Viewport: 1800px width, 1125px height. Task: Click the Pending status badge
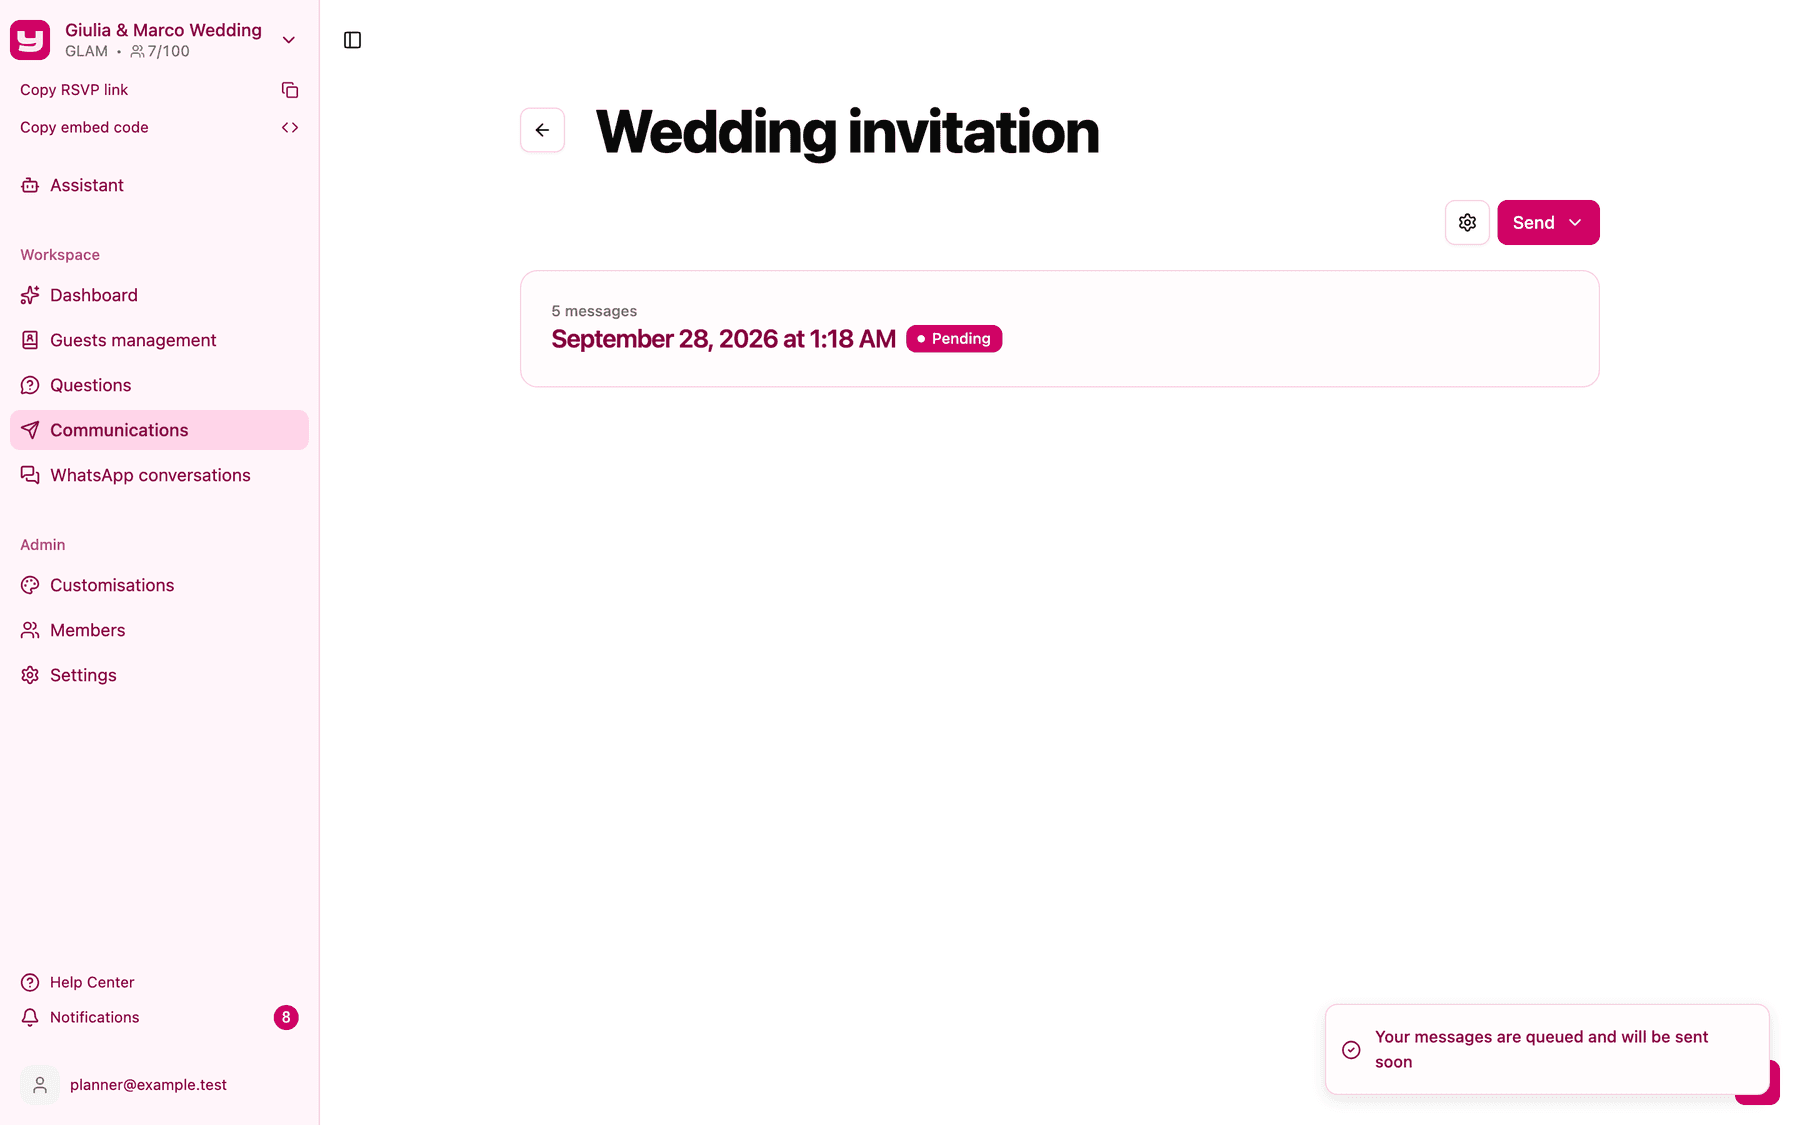(x=954, y=339)
